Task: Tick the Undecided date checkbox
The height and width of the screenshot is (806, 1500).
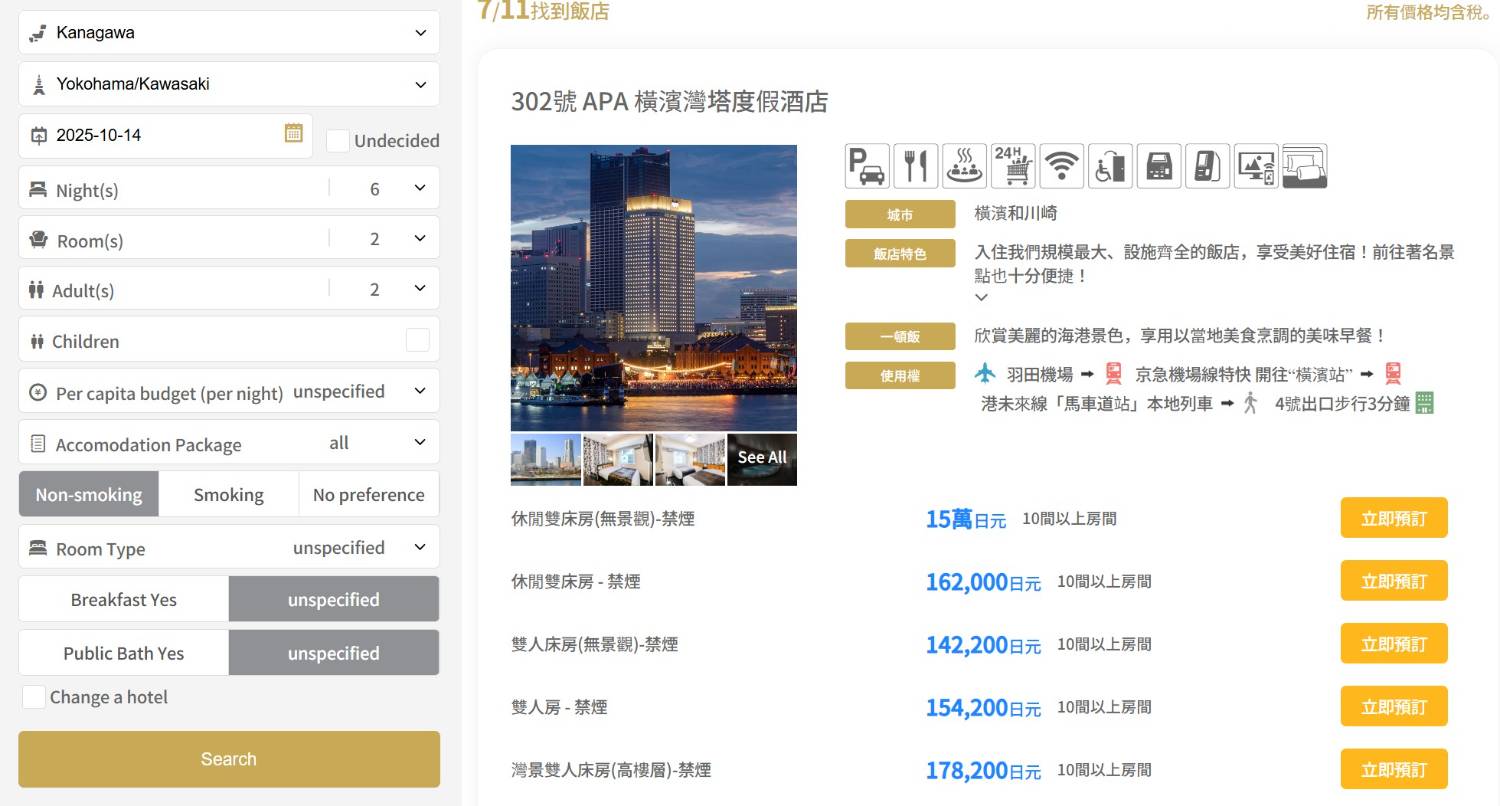Action: point(338,141)
